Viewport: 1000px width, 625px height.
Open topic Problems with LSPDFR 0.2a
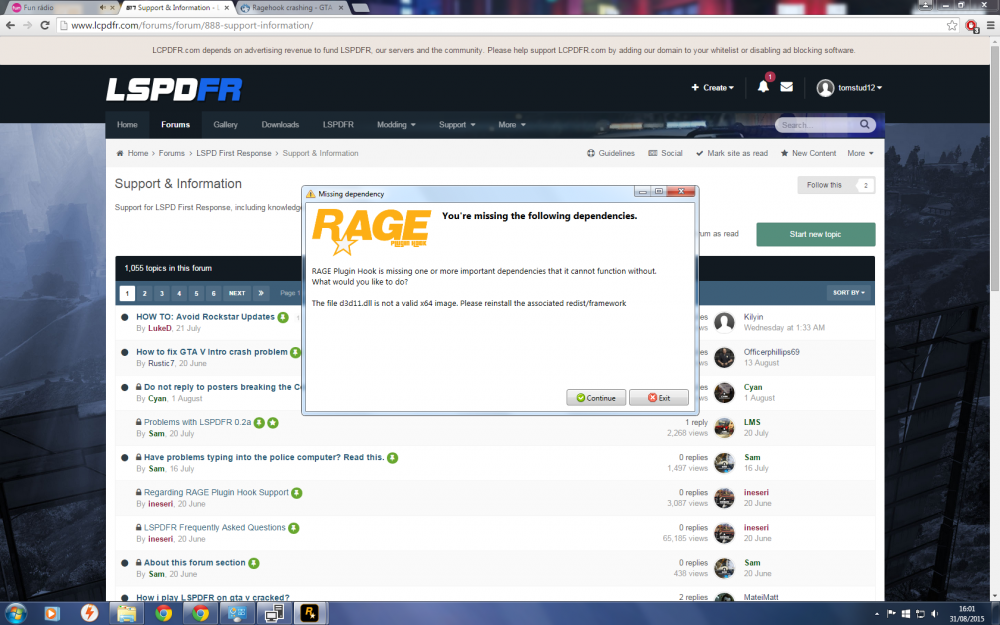[197, 422]
